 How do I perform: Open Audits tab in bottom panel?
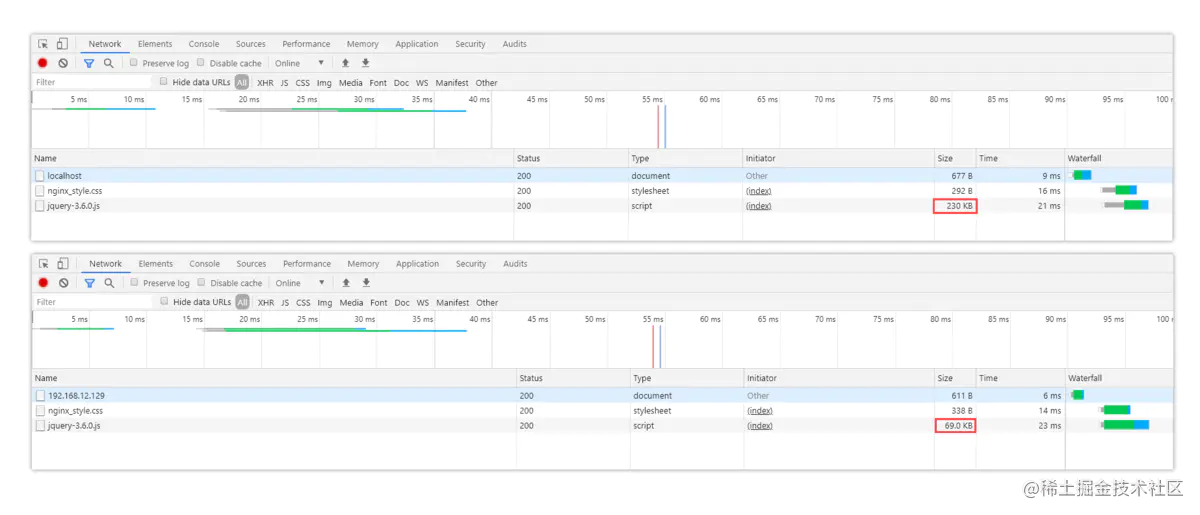(x=515, y=264)
